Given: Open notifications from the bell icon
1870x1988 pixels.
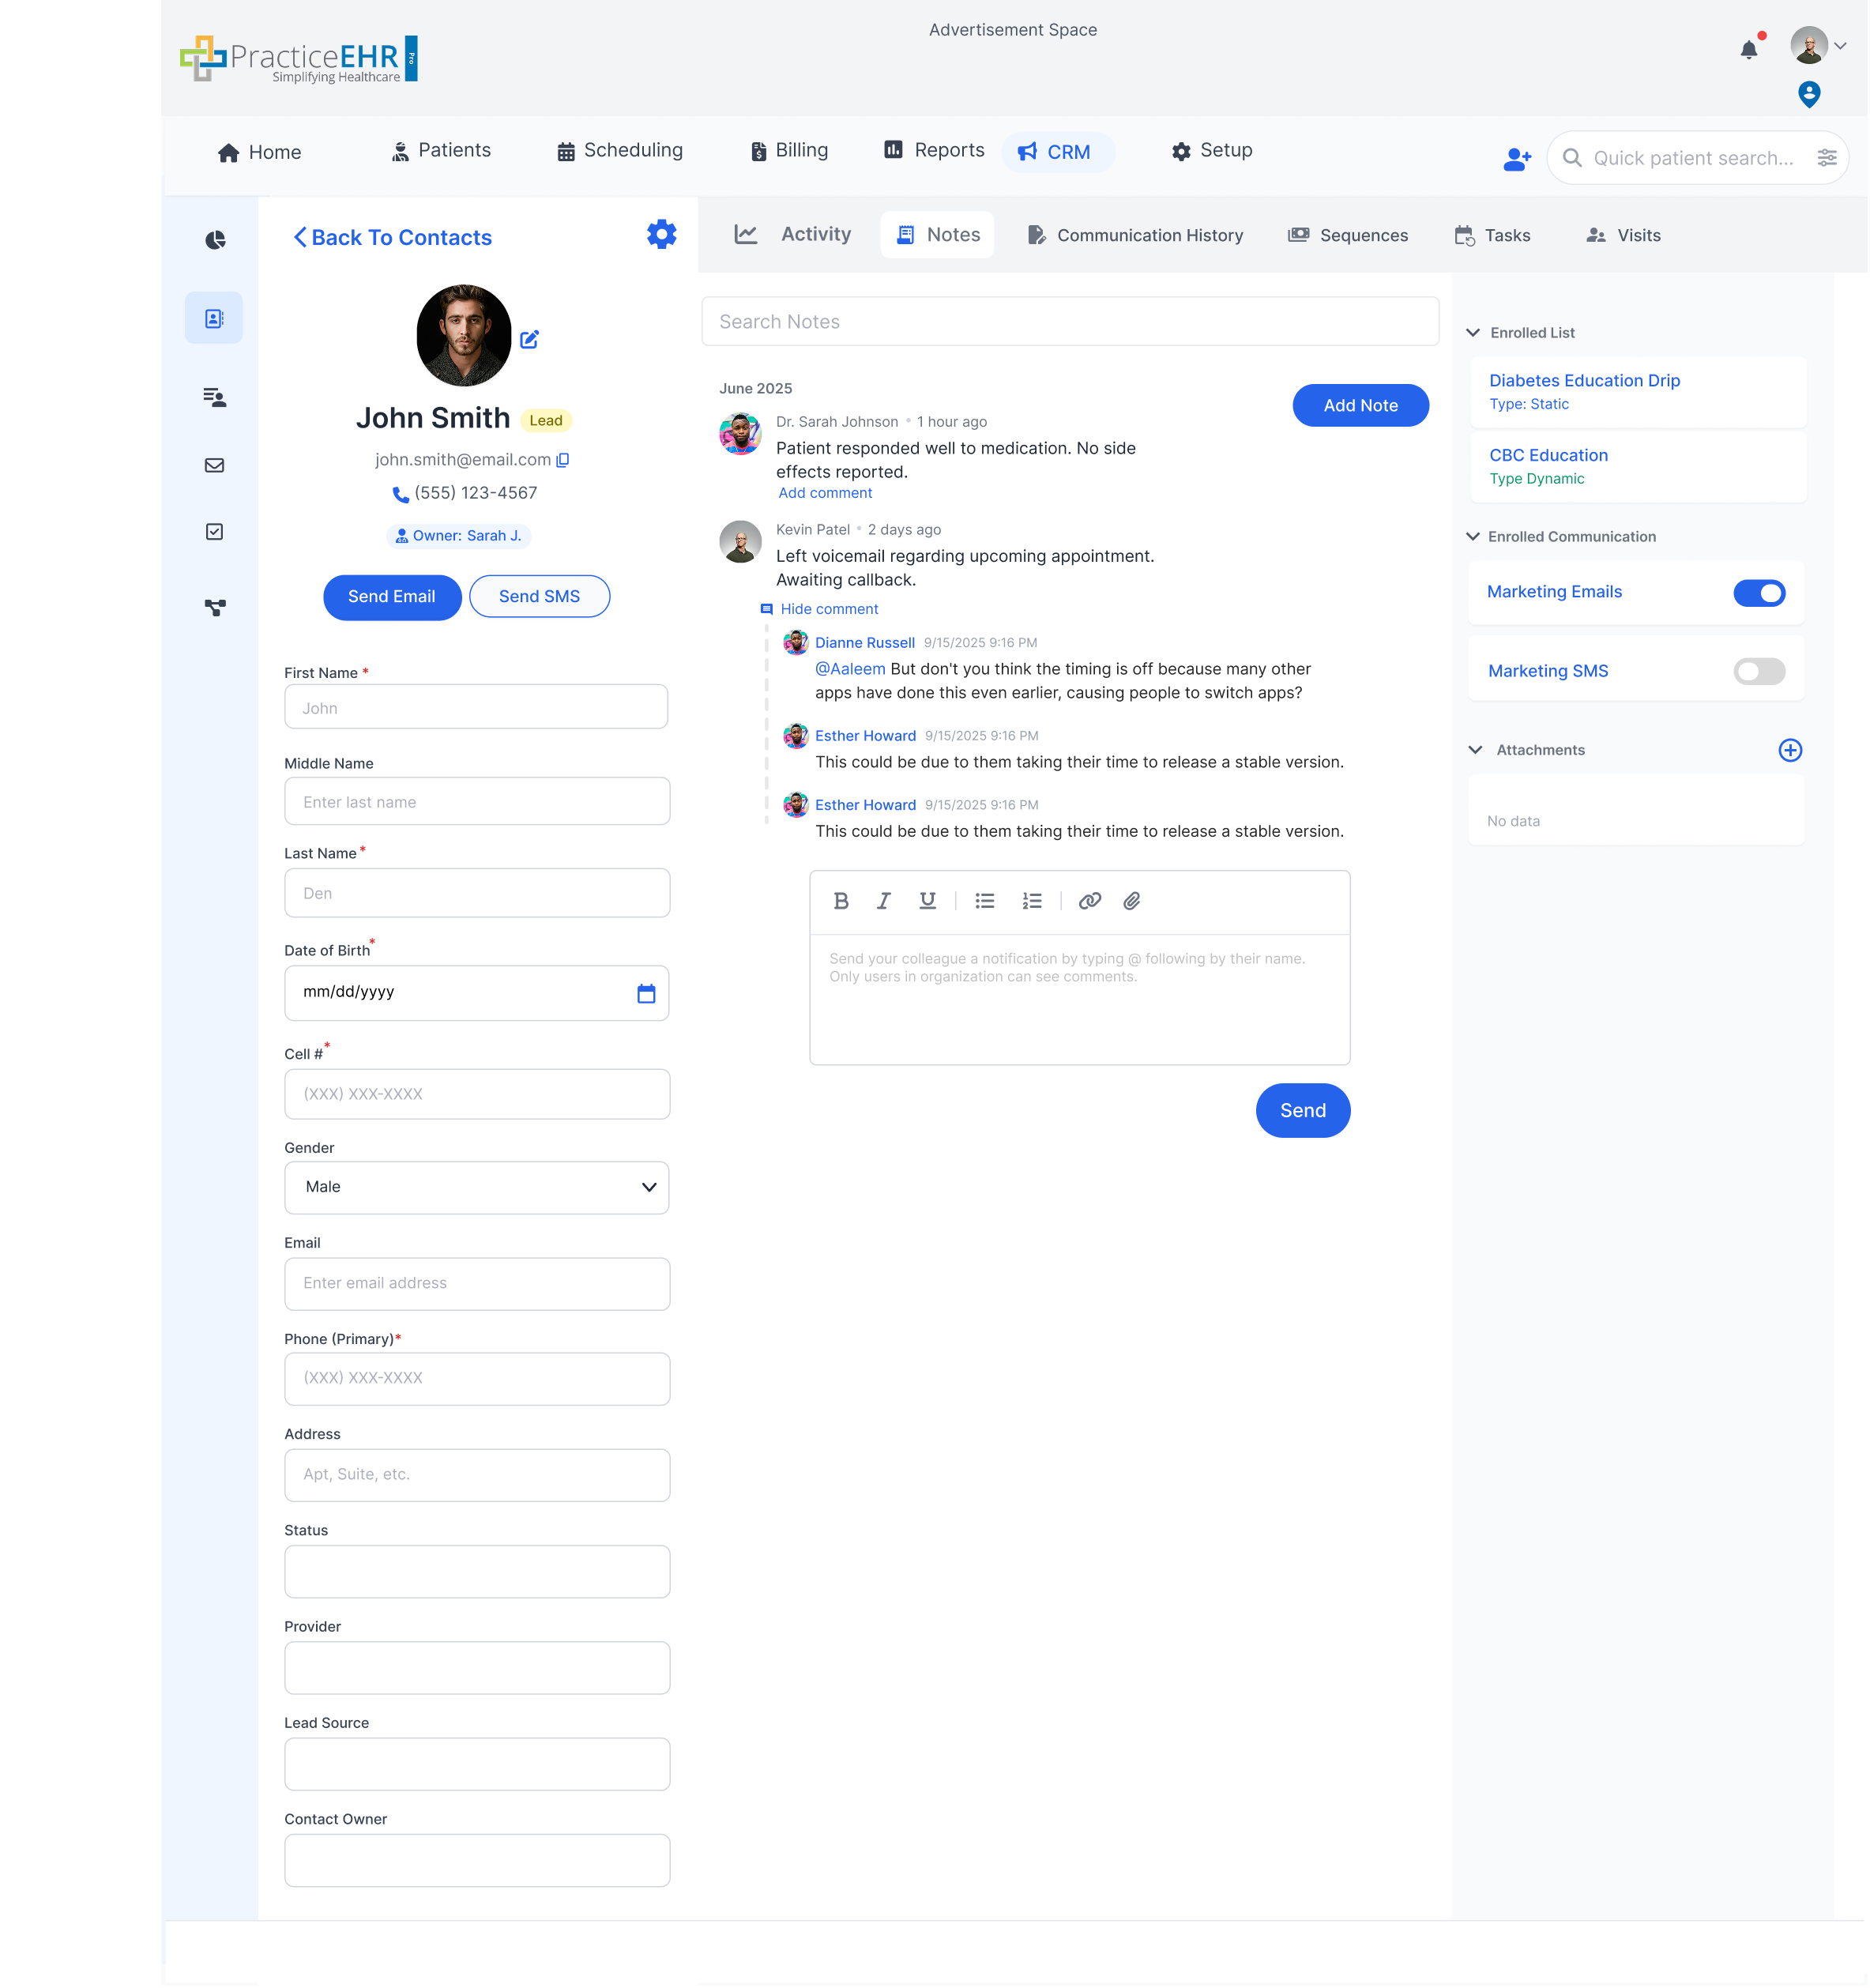Looking at the screenshot, I should coord(1750,48).
